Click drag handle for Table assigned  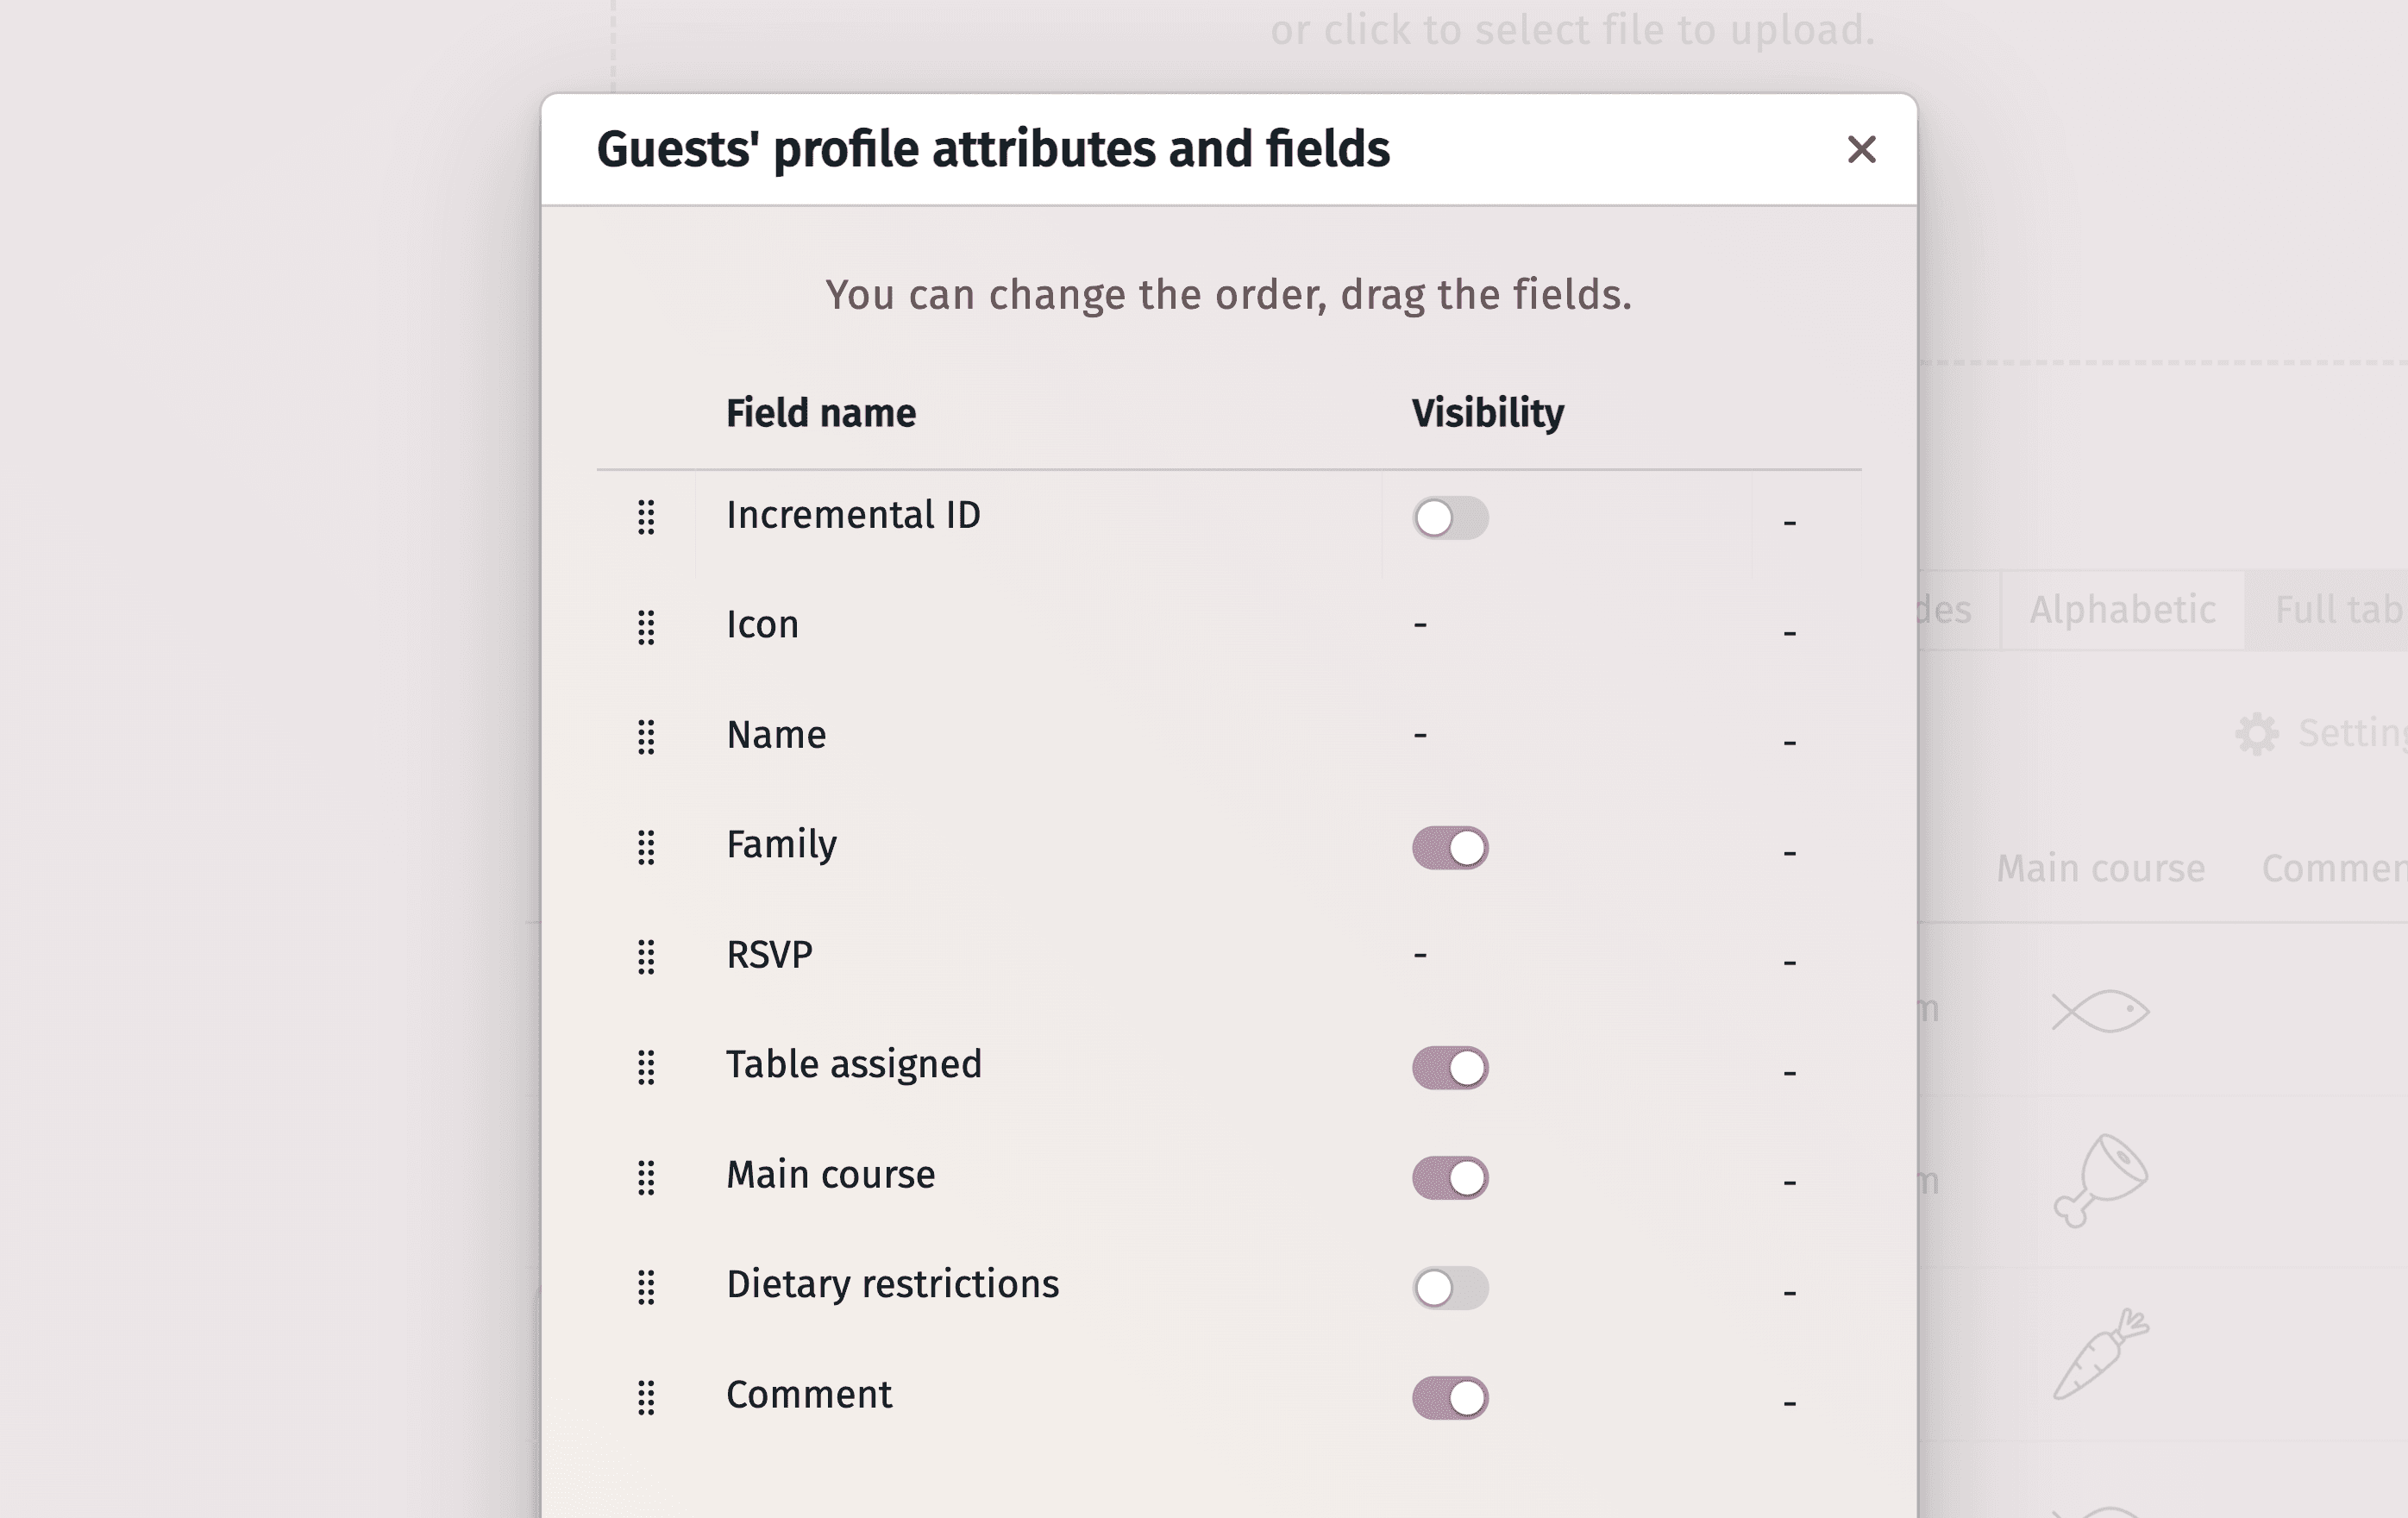(x=646, y=1067)
